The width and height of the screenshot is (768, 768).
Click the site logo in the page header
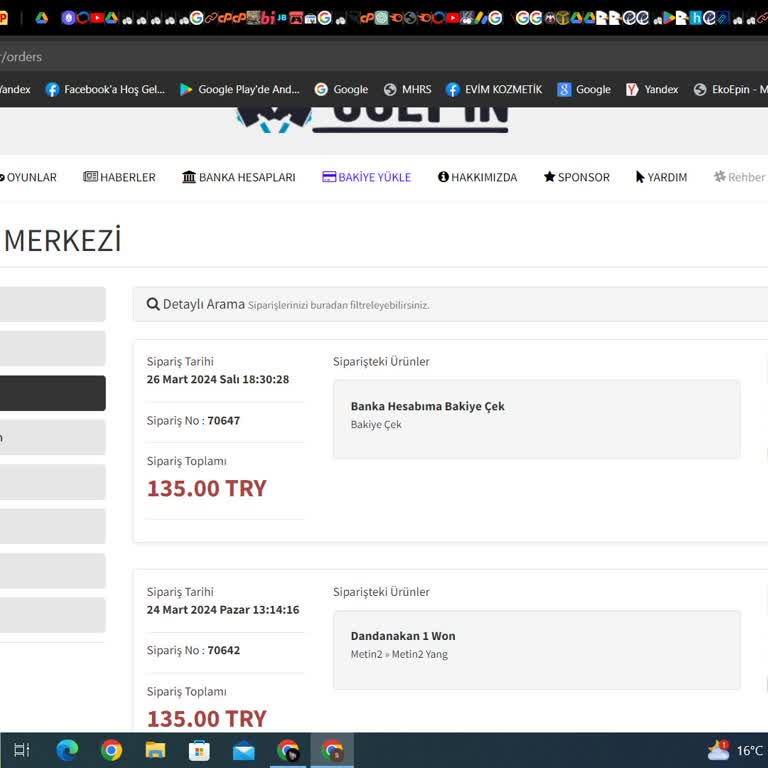pos(372,120)
